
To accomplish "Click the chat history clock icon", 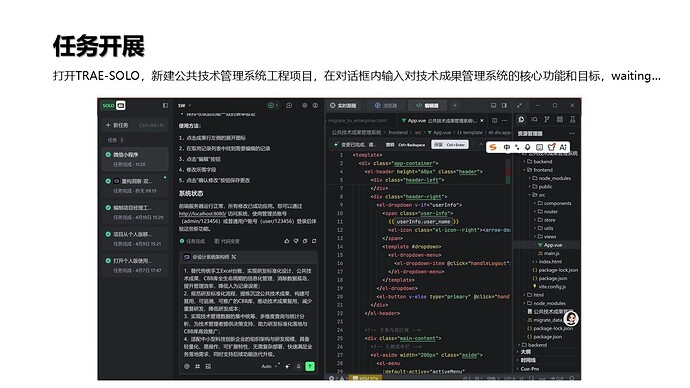I will click(289, 106).
